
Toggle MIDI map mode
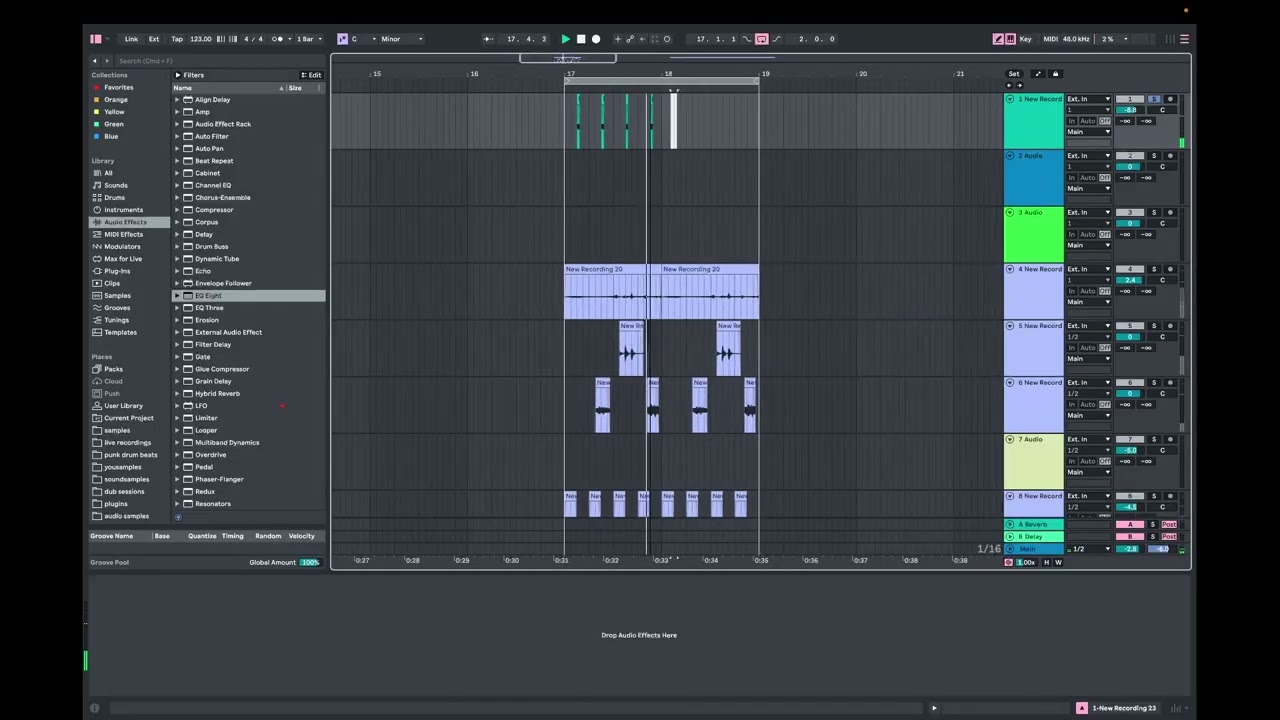point(1050,39)
